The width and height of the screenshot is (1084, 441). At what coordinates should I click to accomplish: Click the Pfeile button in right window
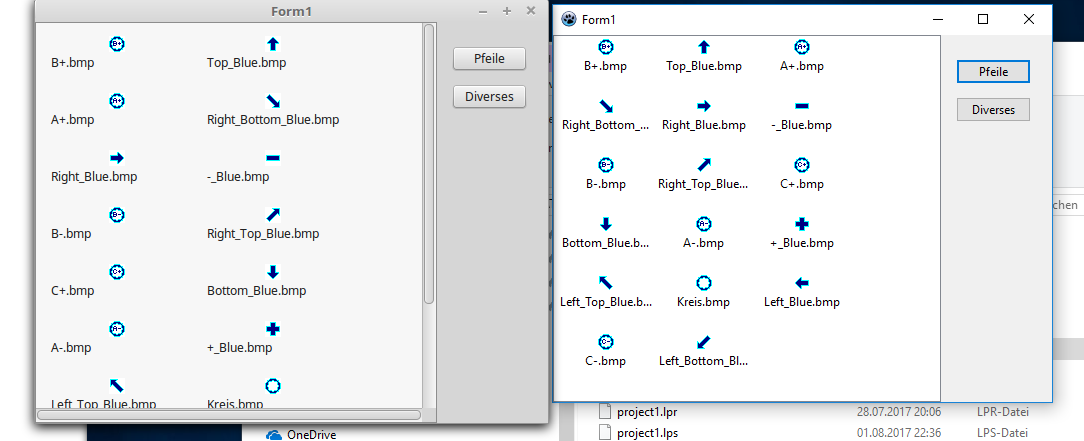[x=992, y=72]
